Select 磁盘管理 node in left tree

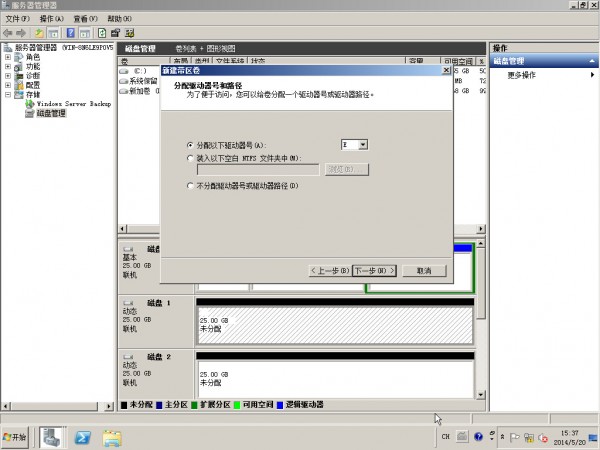(50, 113)
